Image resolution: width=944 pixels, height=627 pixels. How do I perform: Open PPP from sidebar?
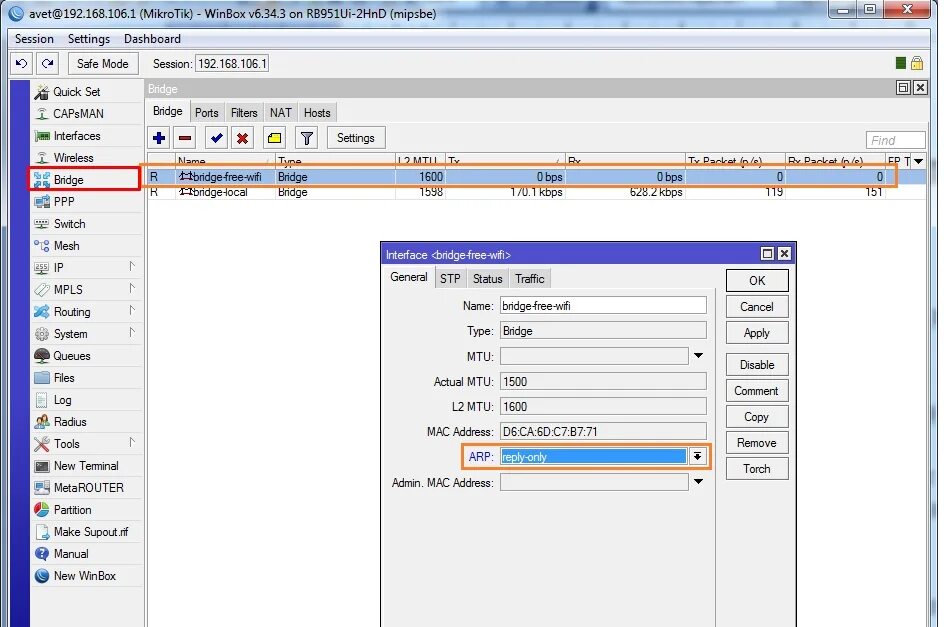tap(64, 202)
